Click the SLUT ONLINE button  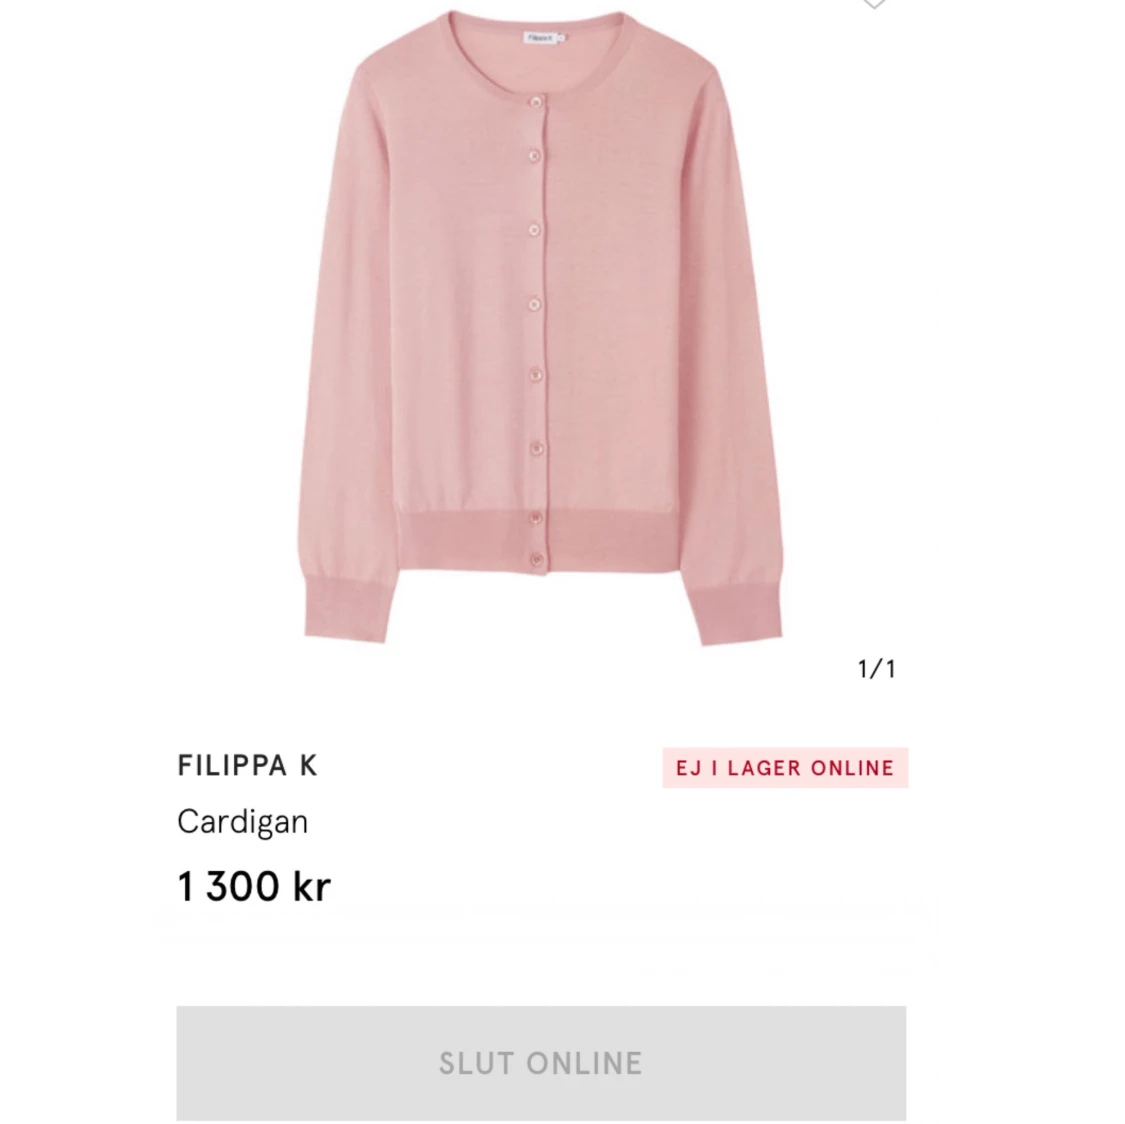[x=541, y=1063]
